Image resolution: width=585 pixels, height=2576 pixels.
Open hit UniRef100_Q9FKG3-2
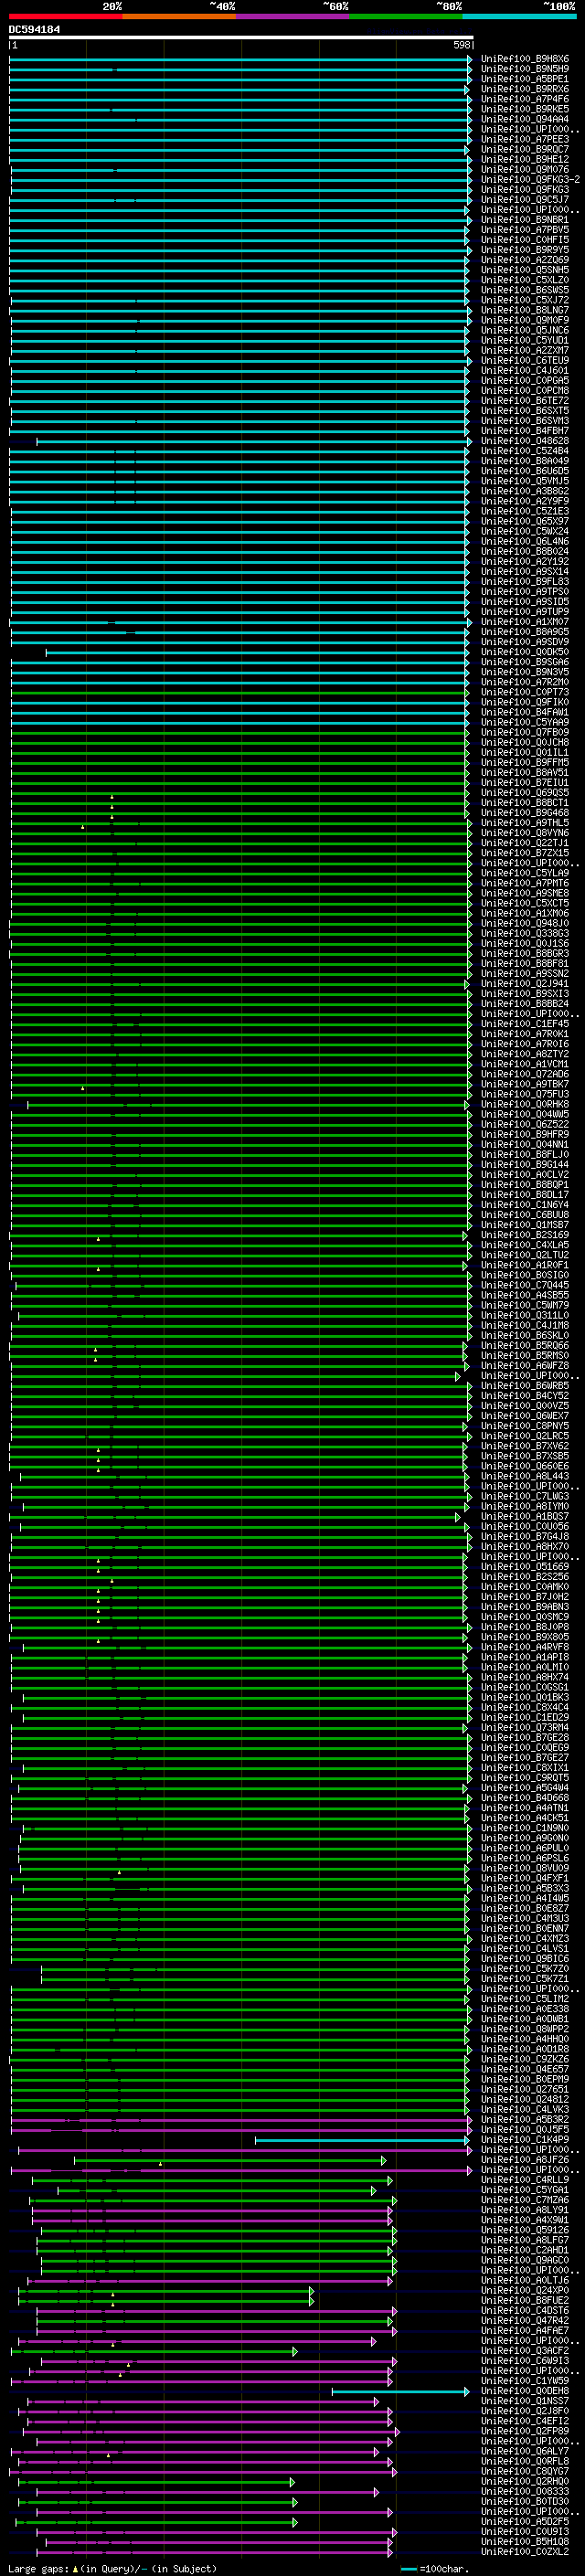click(530, 180)
